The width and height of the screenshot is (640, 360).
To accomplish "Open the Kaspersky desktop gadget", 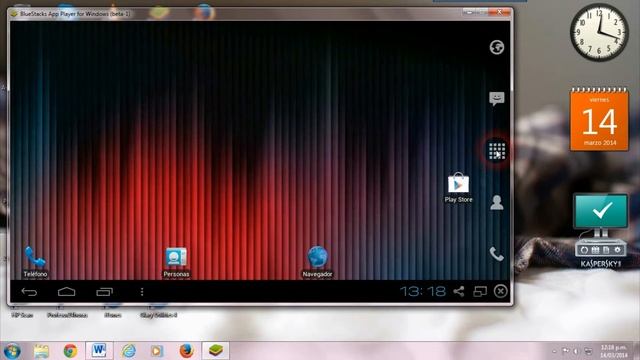I will 600,231.
